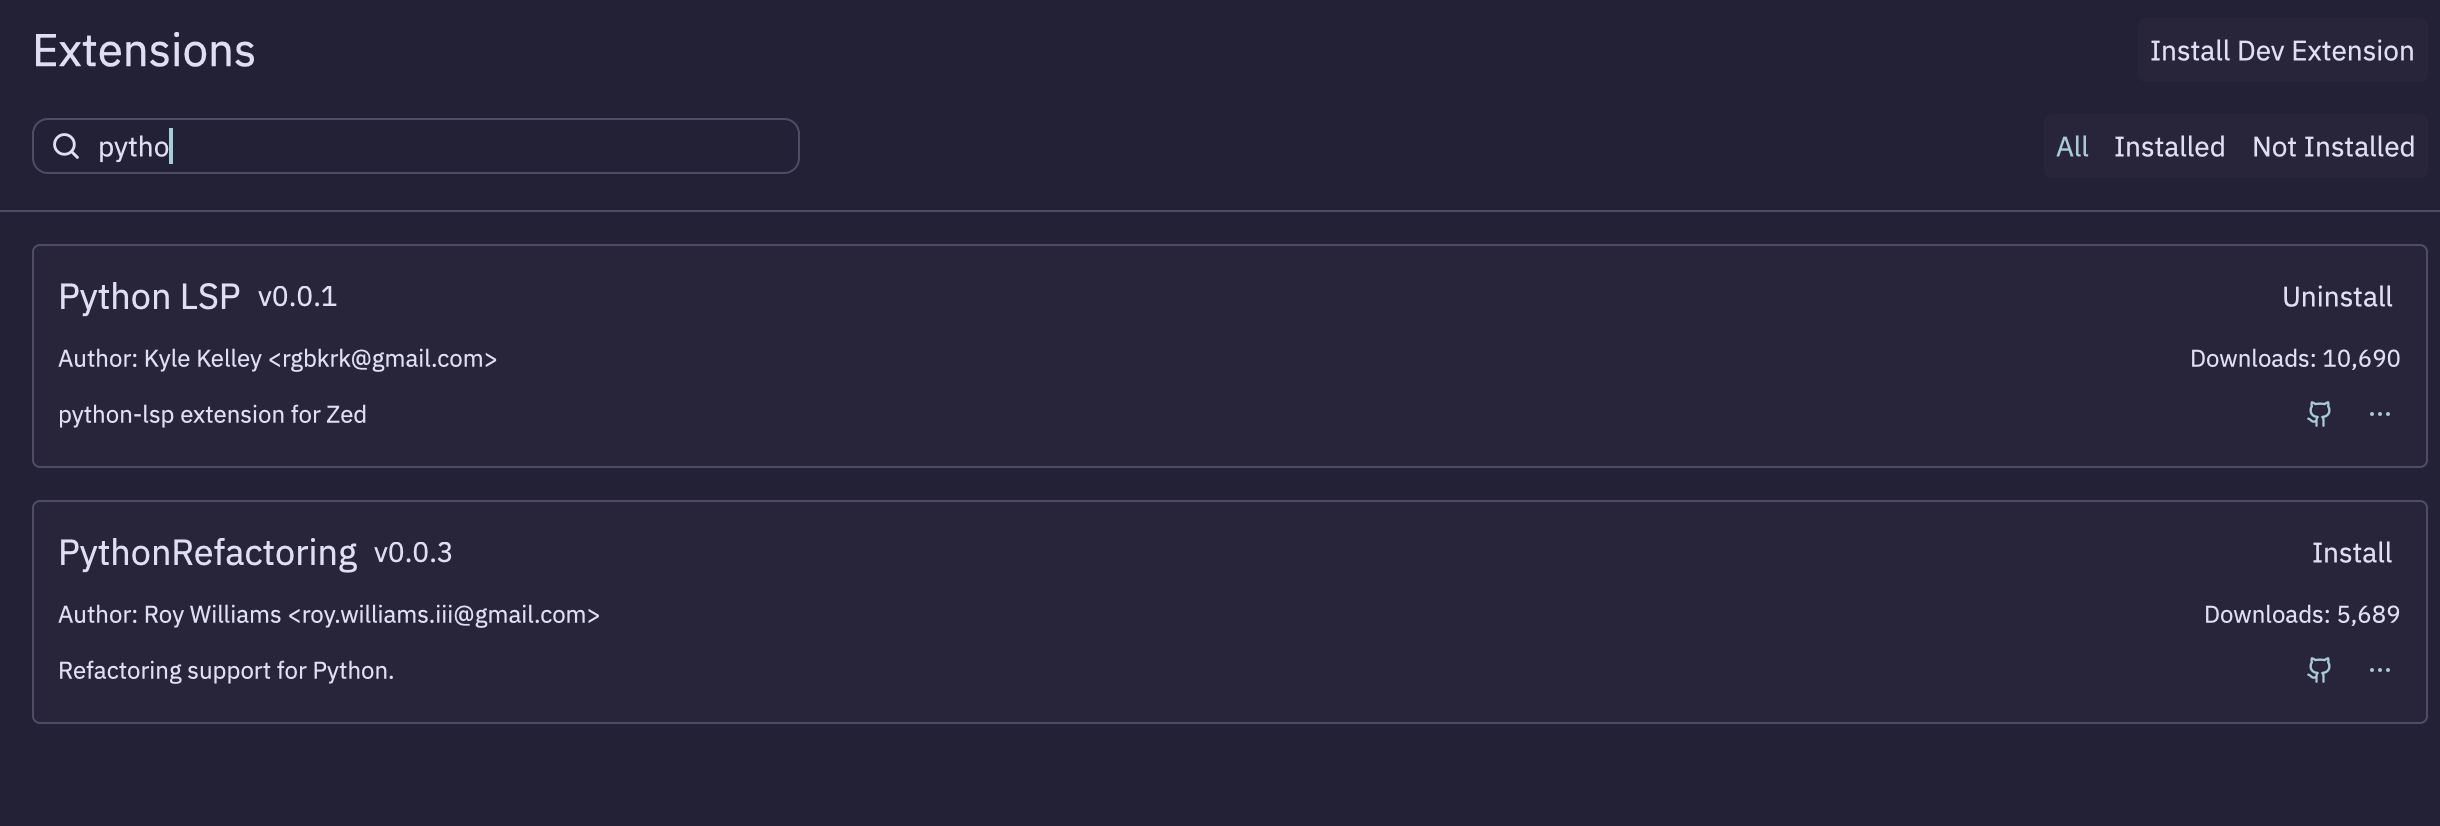Filter list to Installed extensions
Viewport: 2440px width, 826px height.
pos(2169,147)
